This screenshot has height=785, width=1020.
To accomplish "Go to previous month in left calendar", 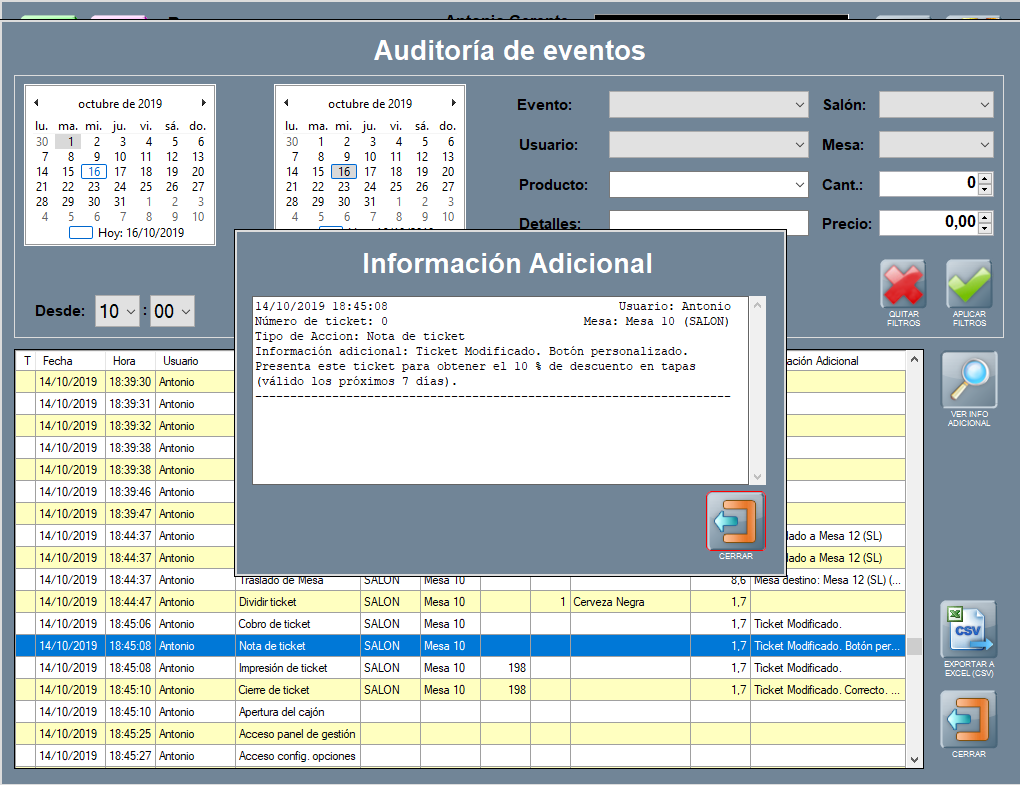I will pyautogui.click(x=36, y=103).
